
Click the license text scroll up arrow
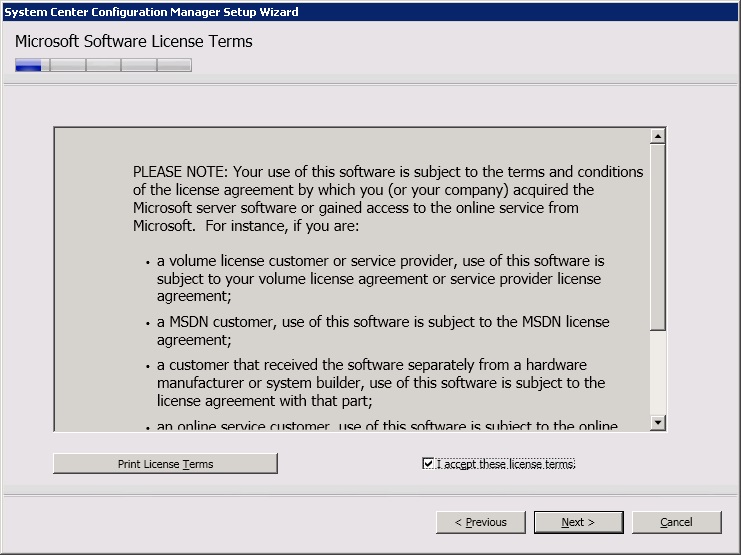point(657,135)
